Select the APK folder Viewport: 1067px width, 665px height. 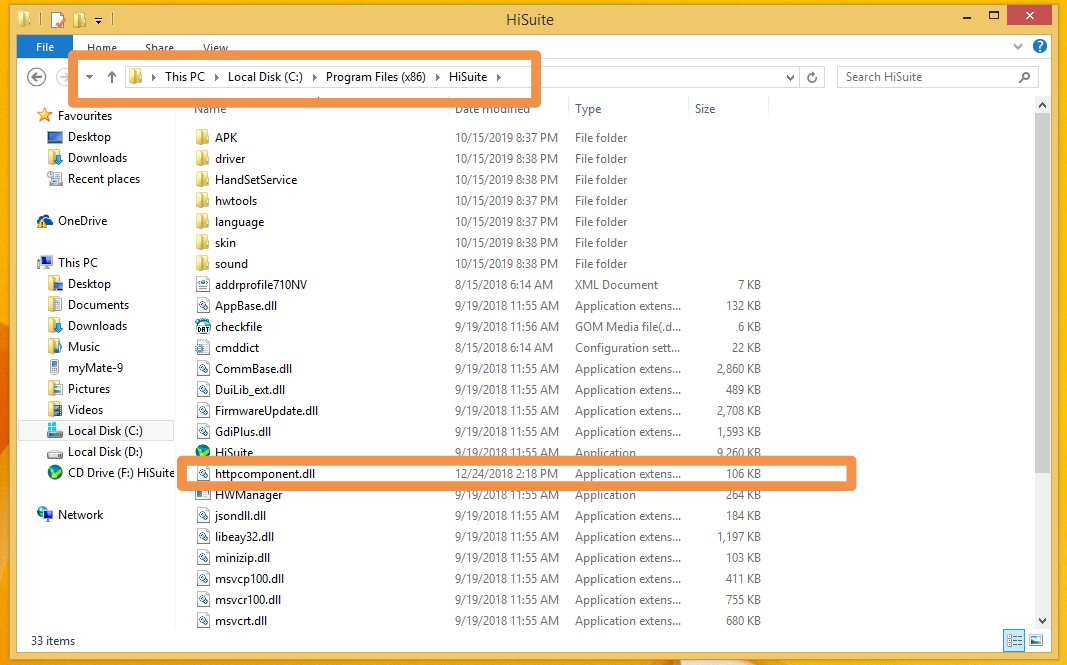tap(226, 137)
